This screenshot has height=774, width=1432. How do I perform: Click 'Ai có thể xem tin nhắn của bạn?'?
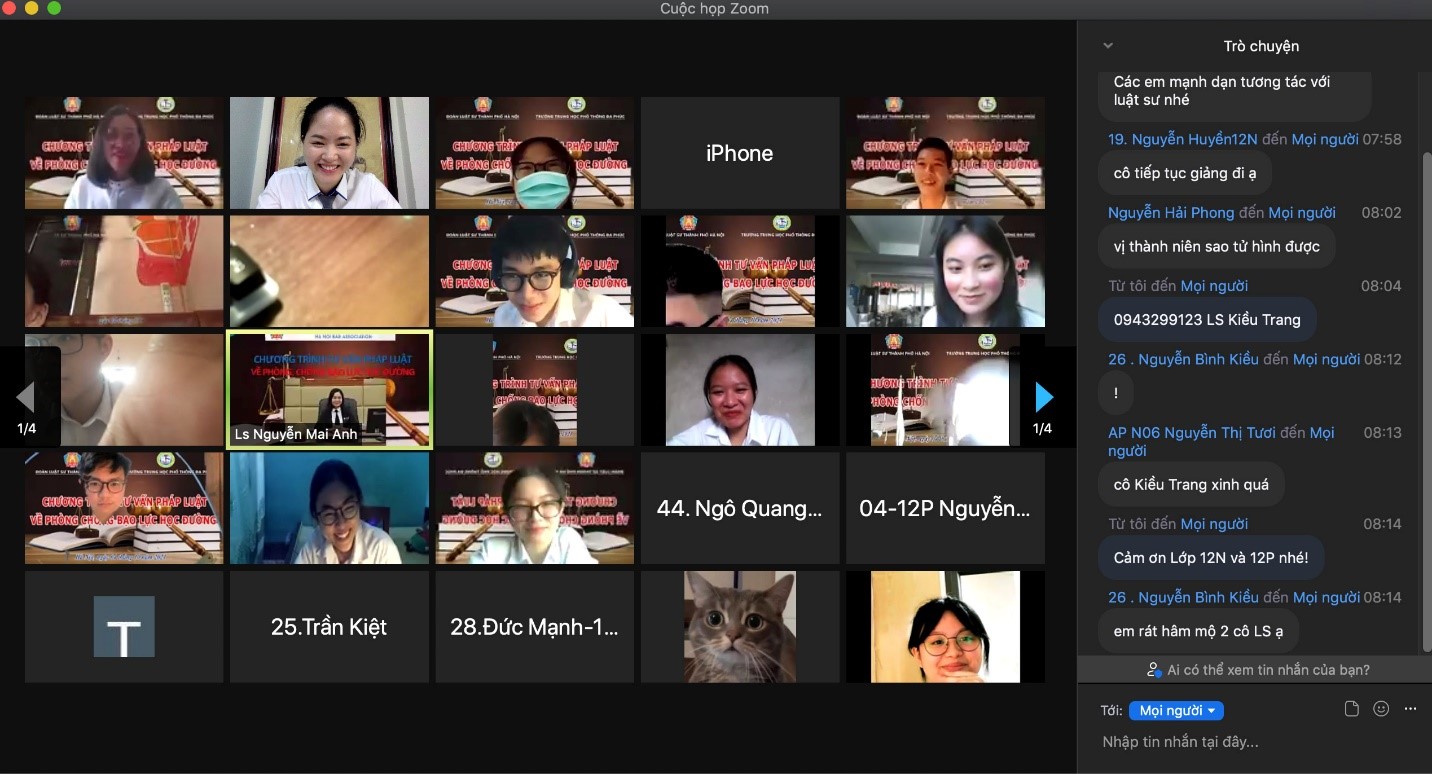[1258, 670]
